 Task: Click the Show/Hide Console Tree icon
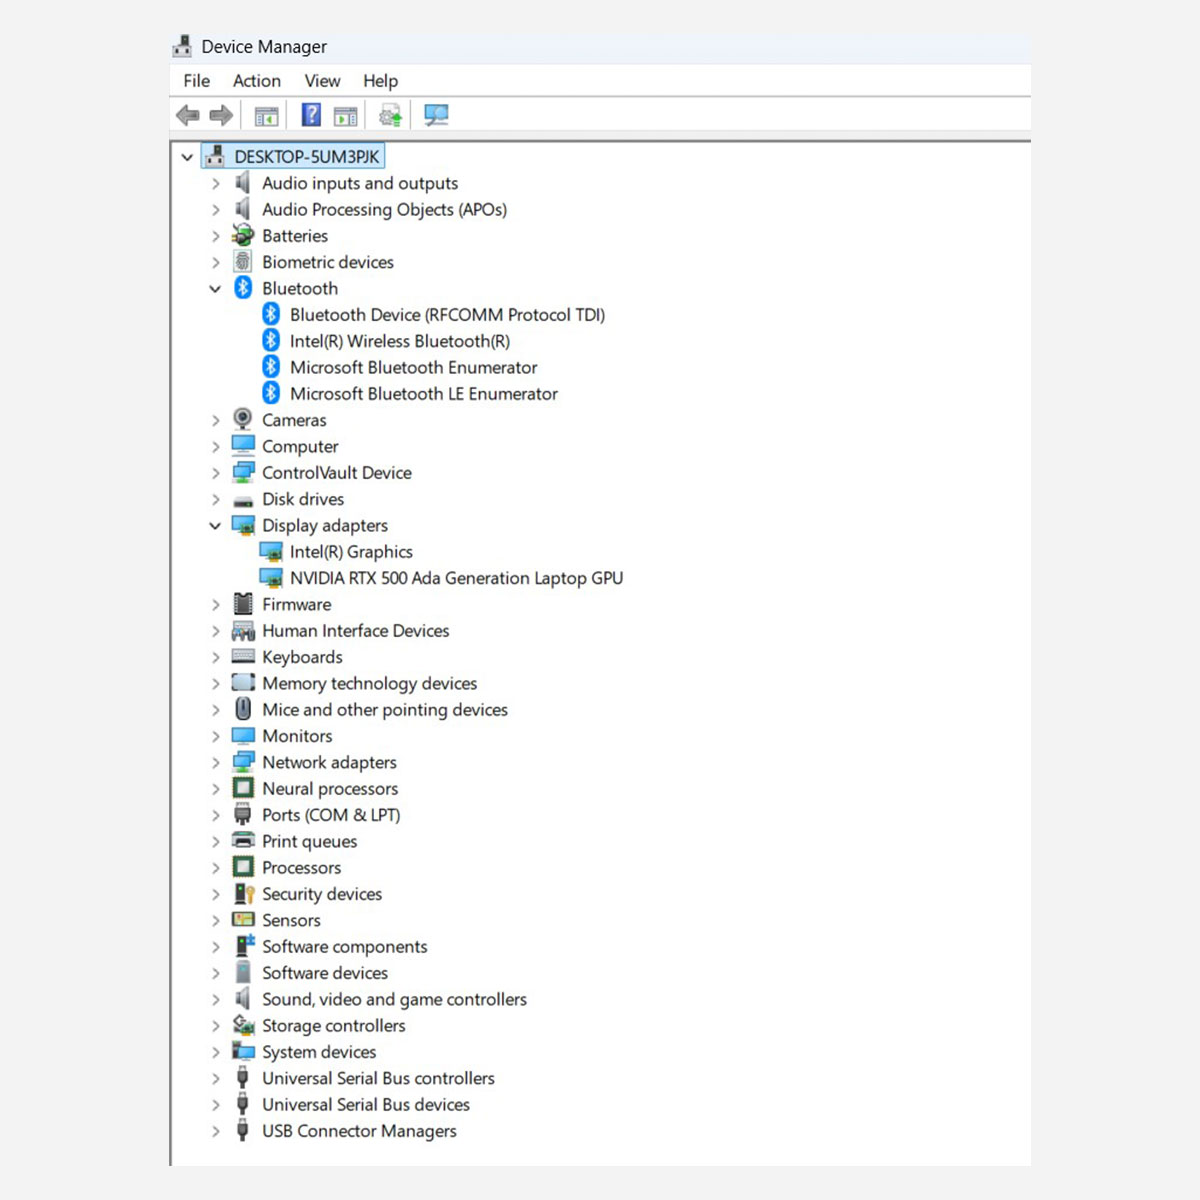point(266,116)
